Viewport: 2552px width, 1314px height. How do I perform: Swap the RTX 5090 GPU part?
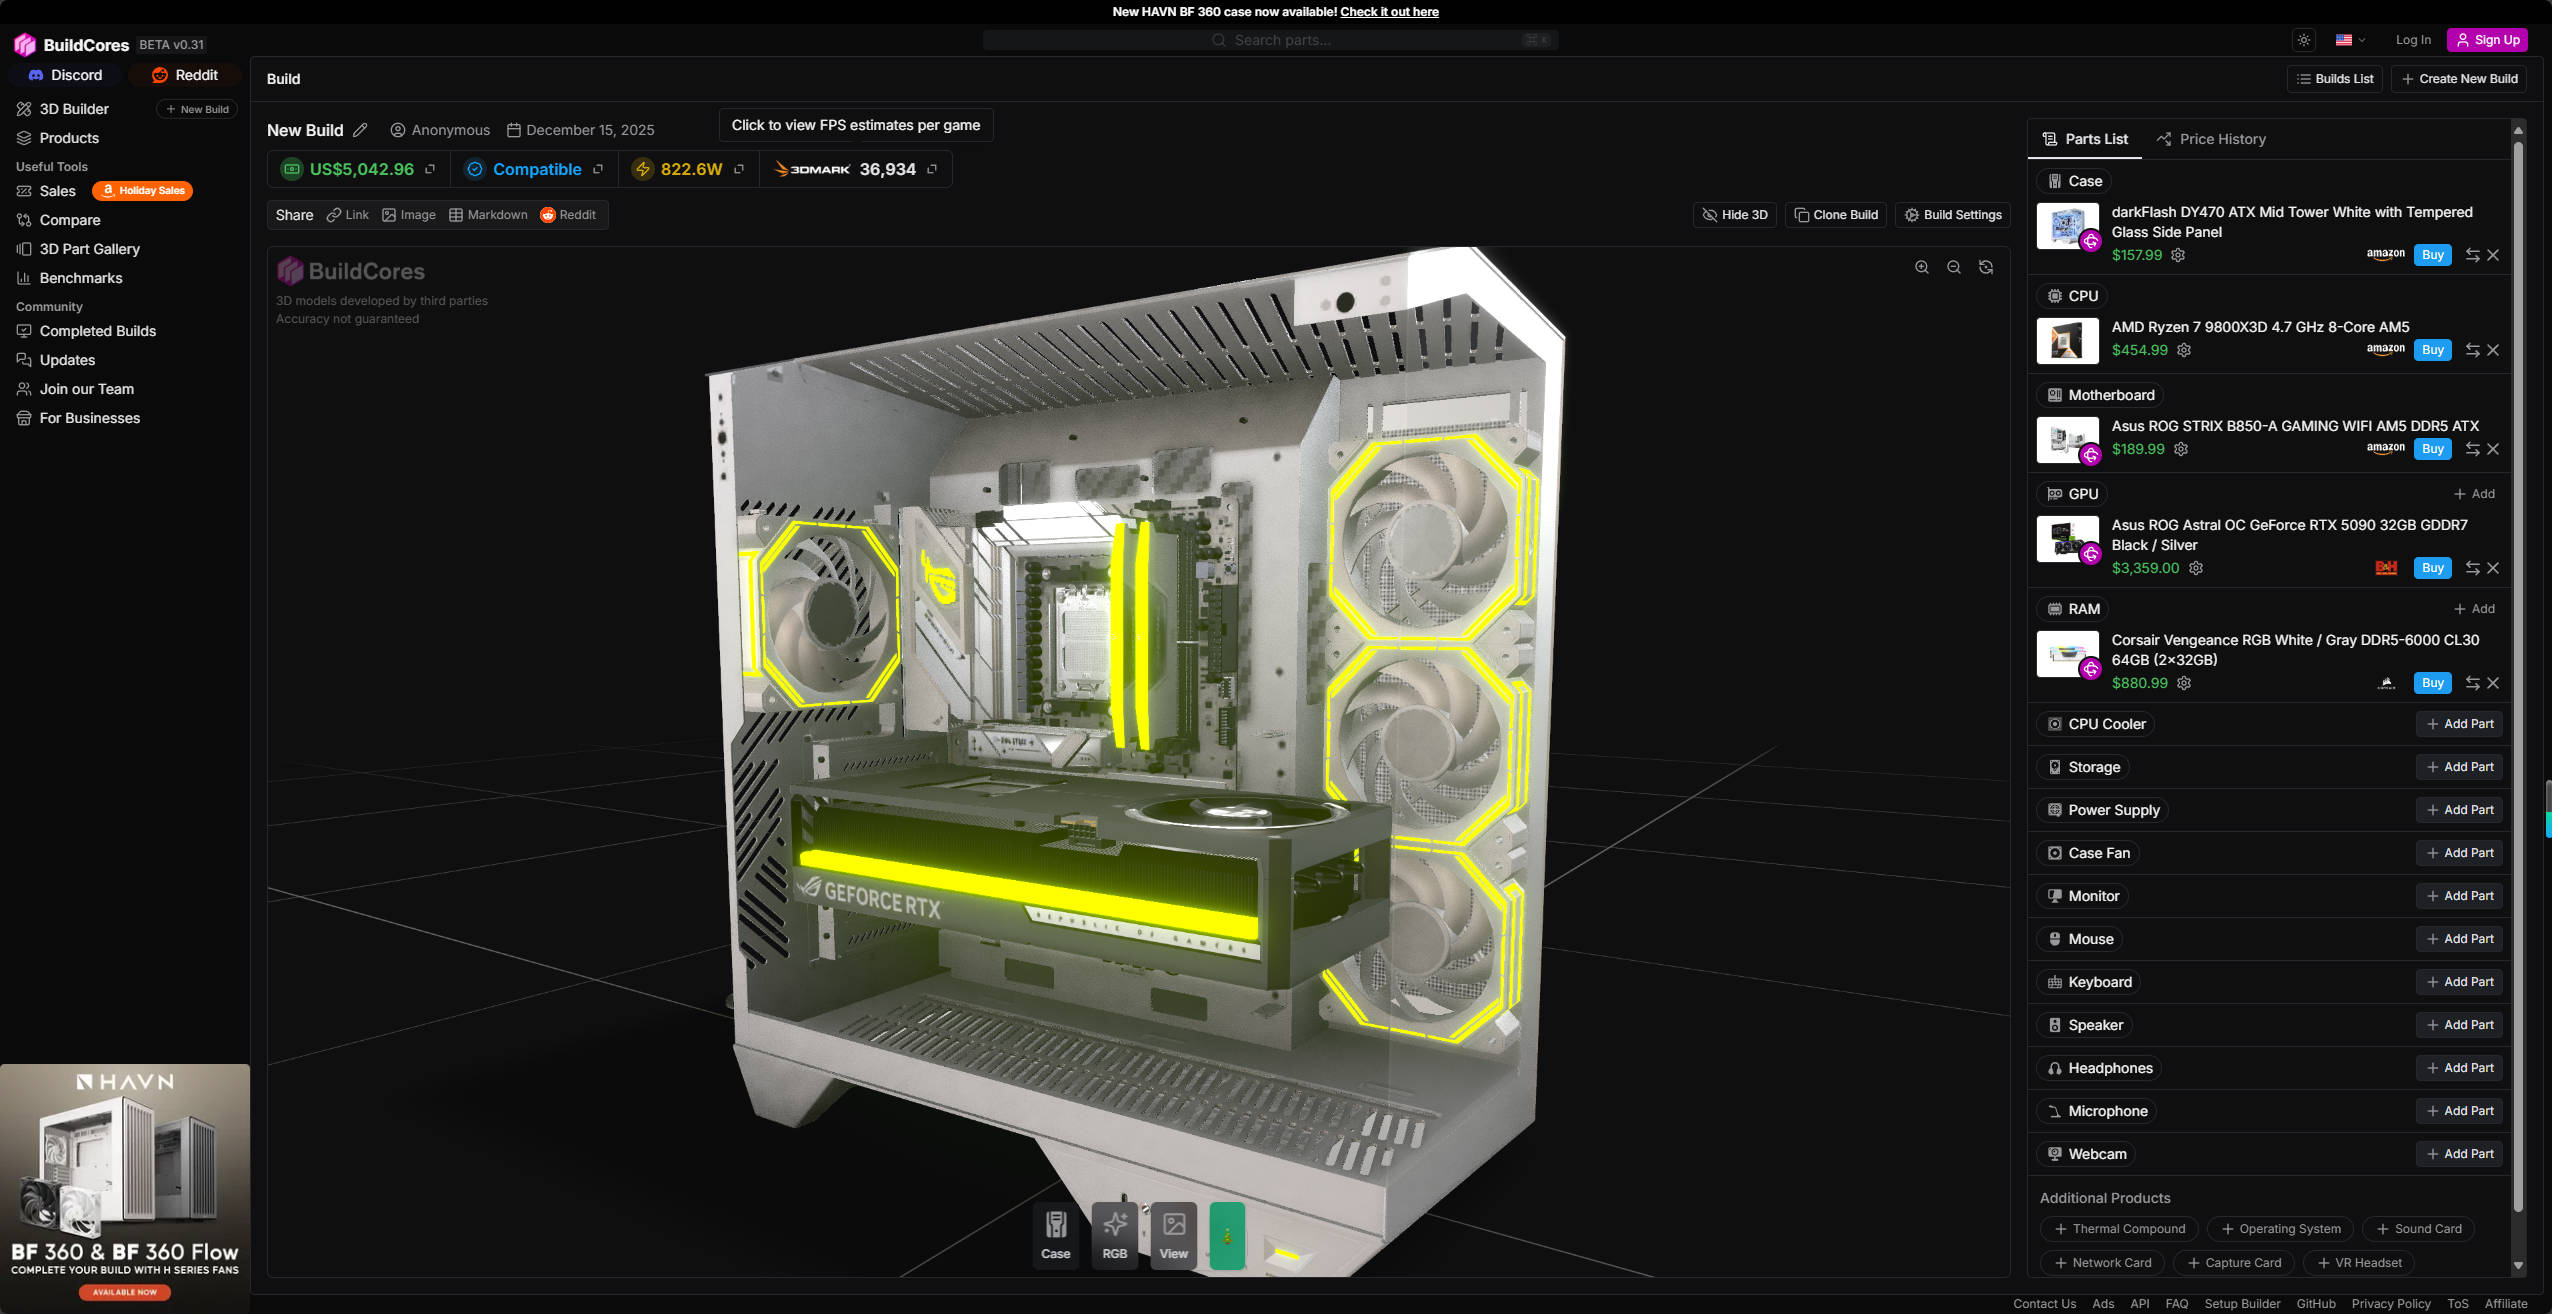(2472, 568)
